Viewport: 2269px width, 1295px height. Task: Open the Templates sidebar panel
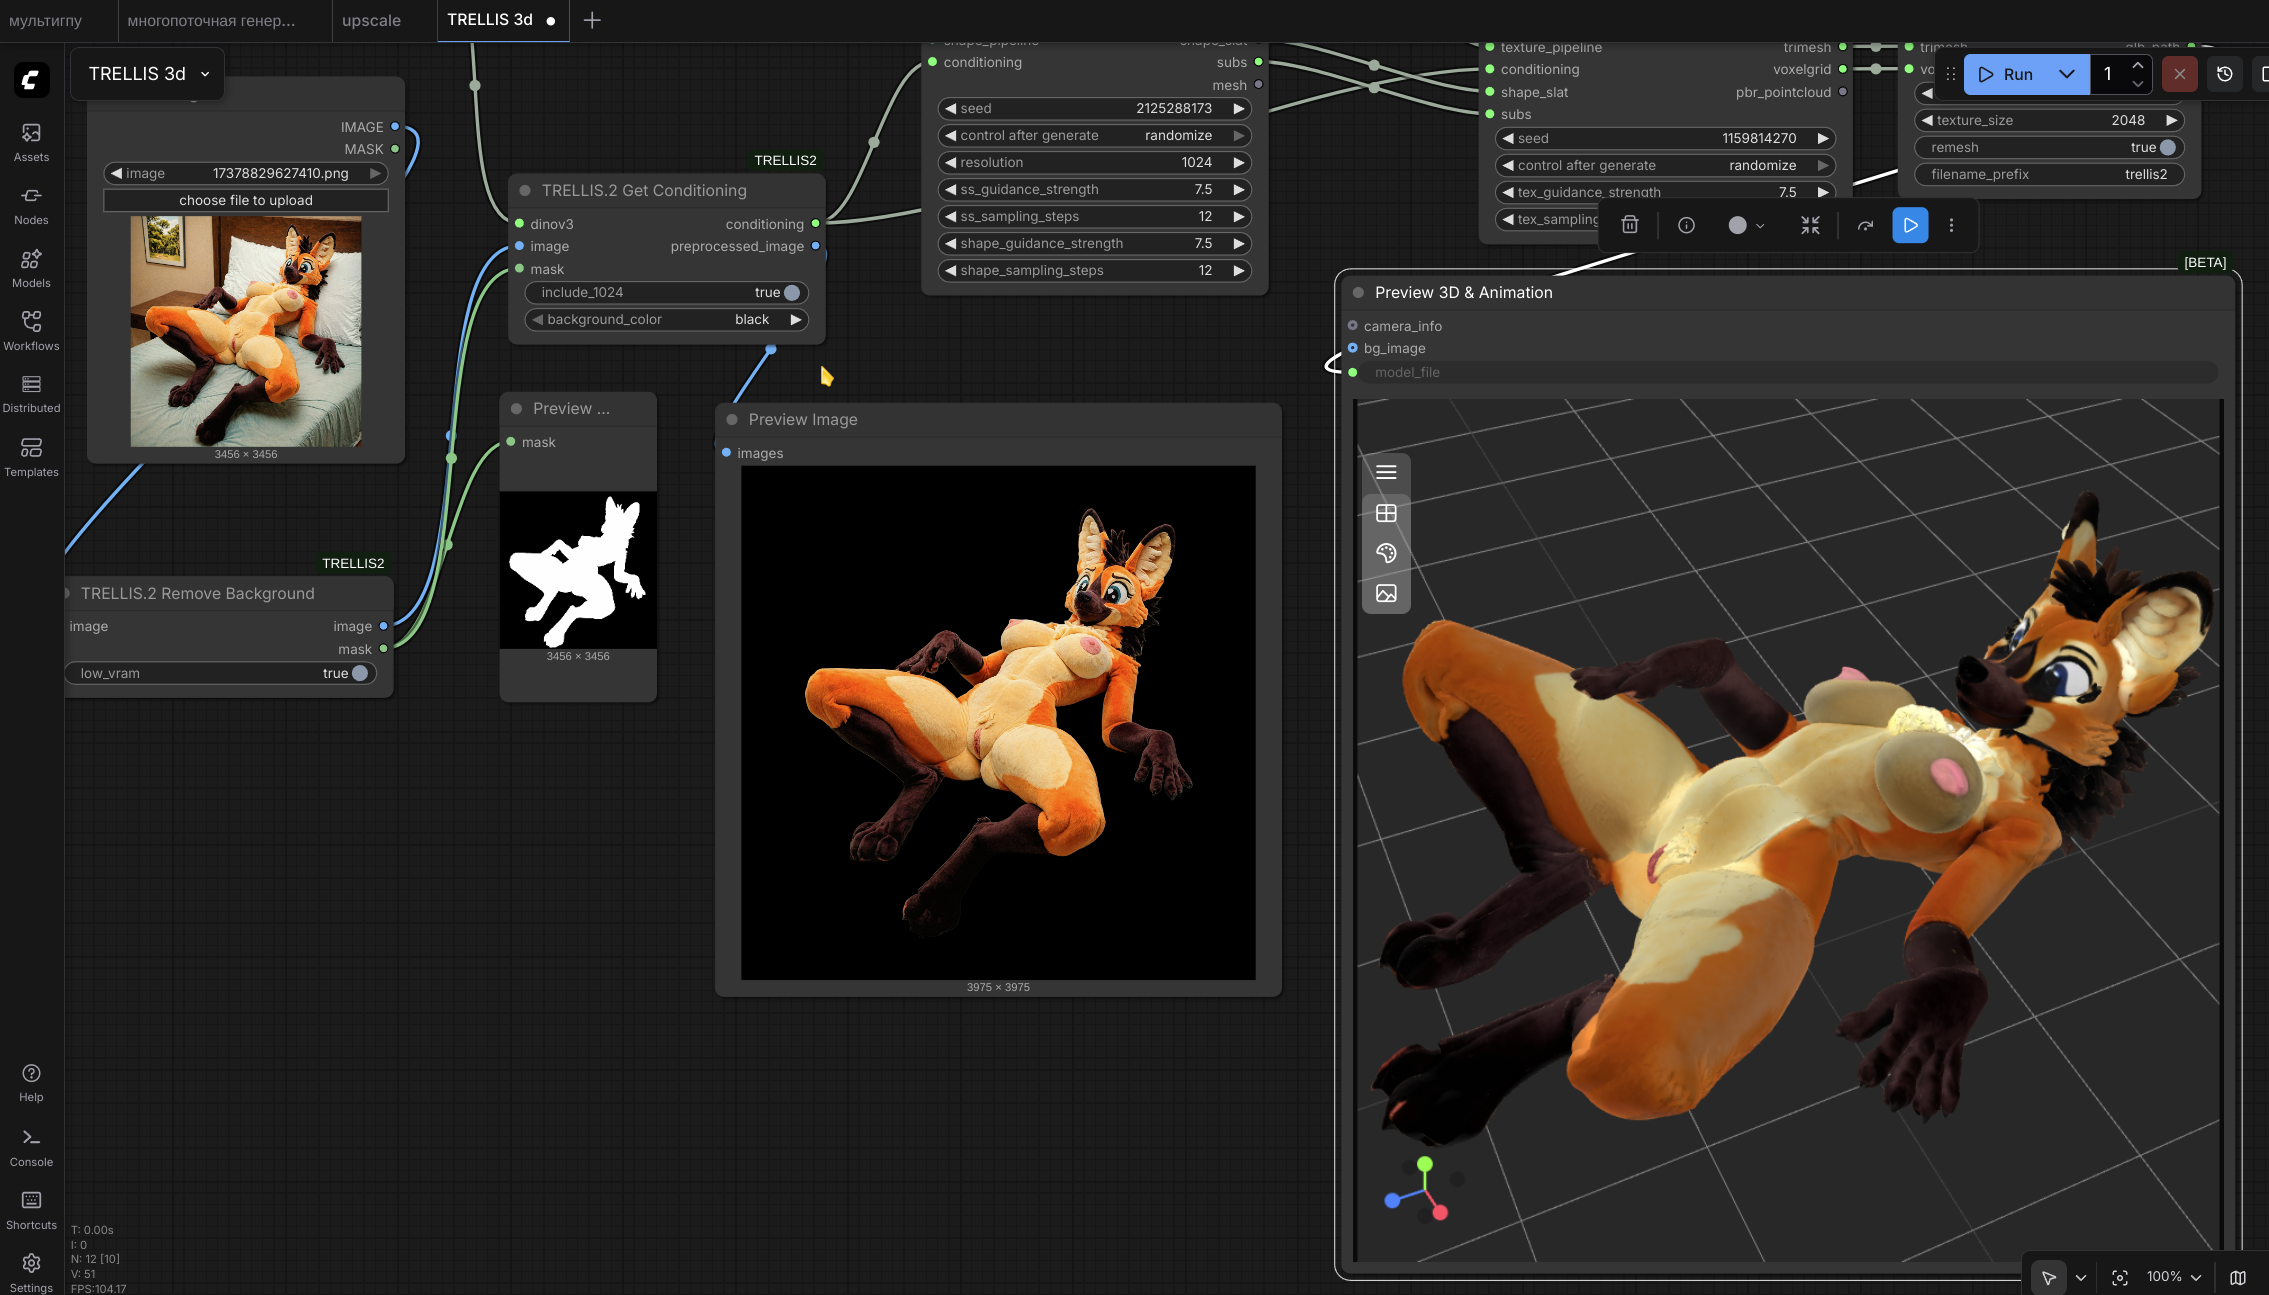[x=31, y=456]
